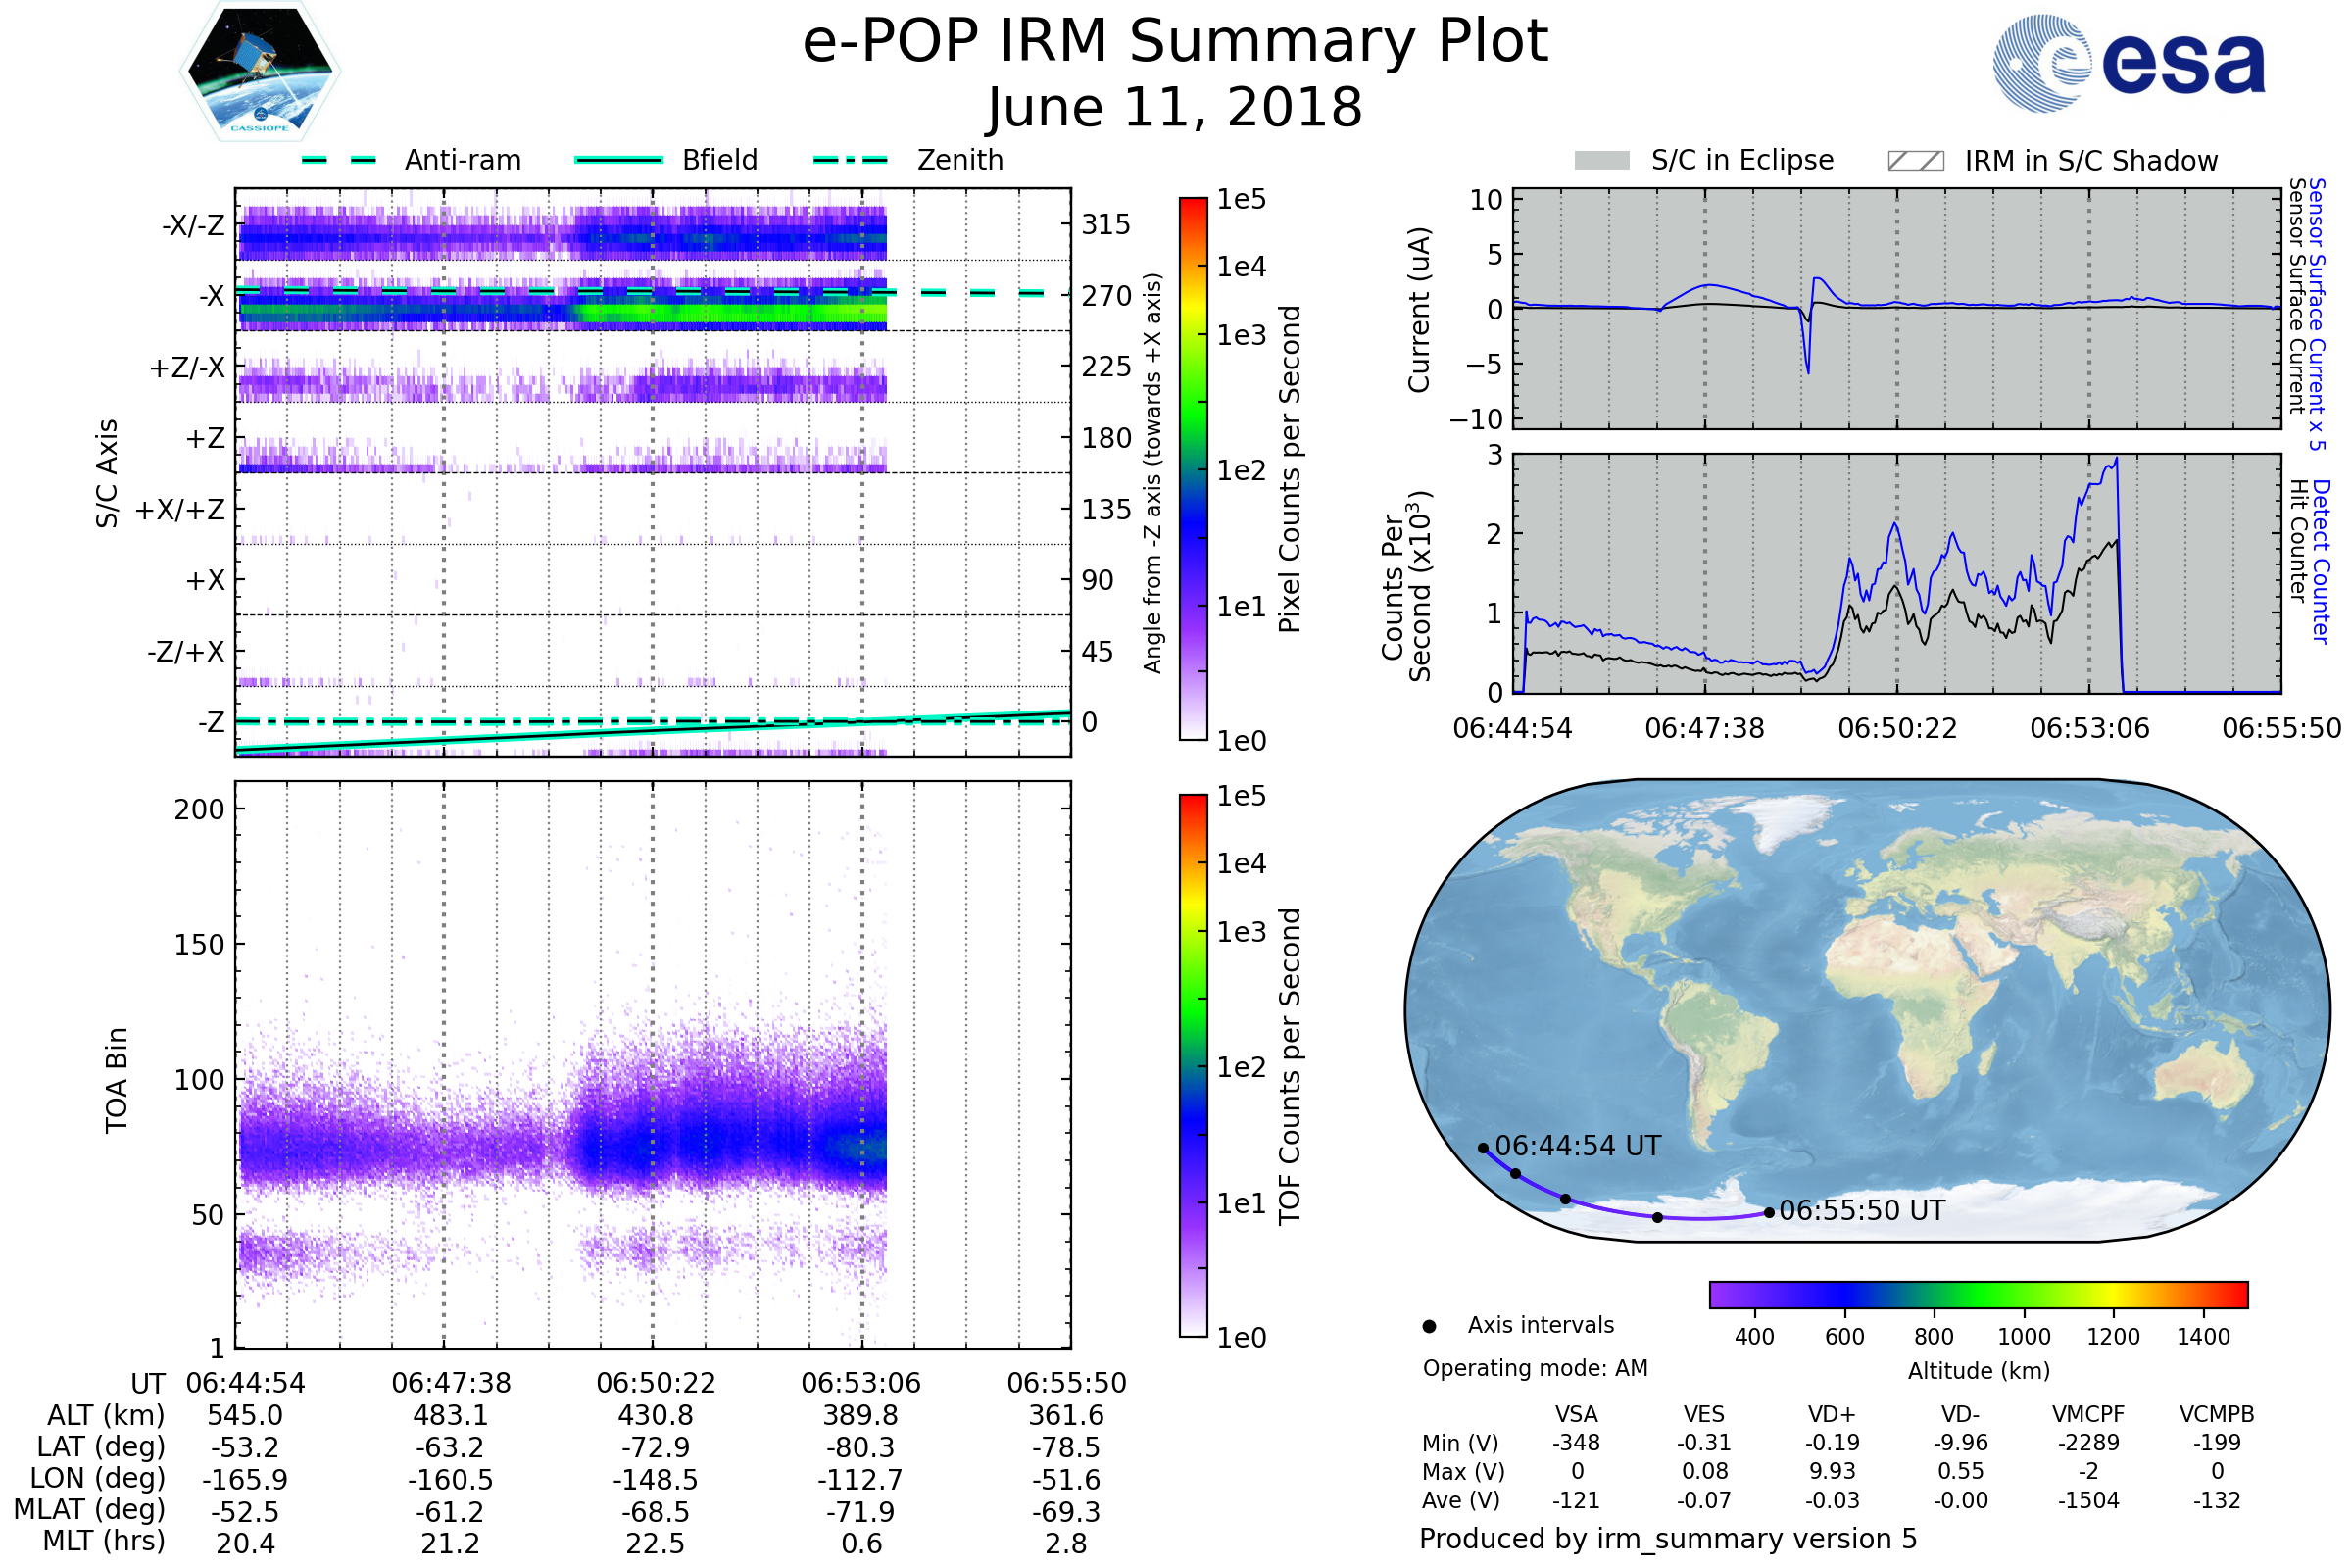Click the 06:55:50 UT track end label
This screenshot has height=1568, width=2352.
(1861, 1211)
